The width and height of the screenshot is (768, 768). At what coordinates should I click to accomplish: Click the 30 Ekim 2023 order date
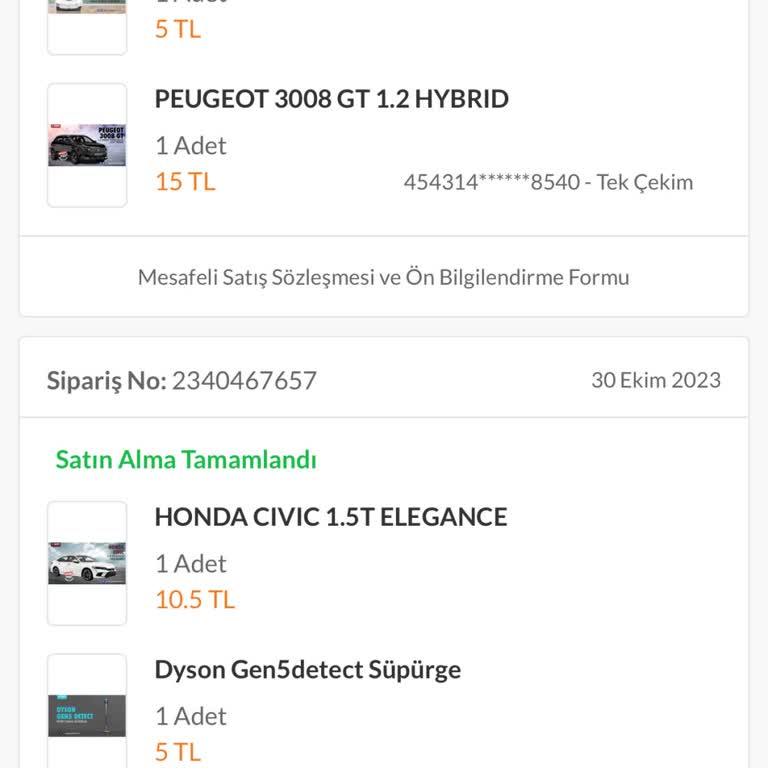[655, 380]
